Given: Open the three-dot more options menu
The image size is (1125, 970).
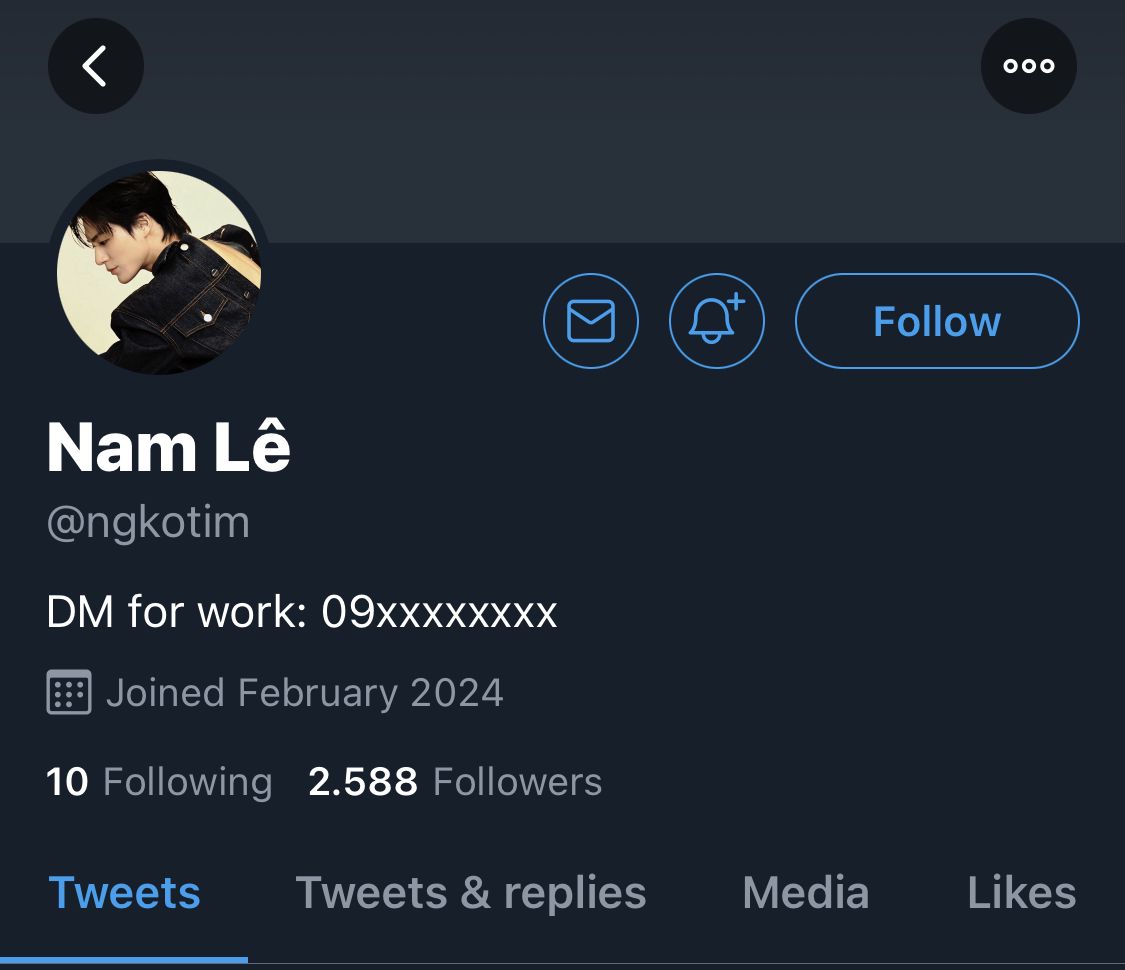Looking at the screenshot, I should [x=1029, y=66].
